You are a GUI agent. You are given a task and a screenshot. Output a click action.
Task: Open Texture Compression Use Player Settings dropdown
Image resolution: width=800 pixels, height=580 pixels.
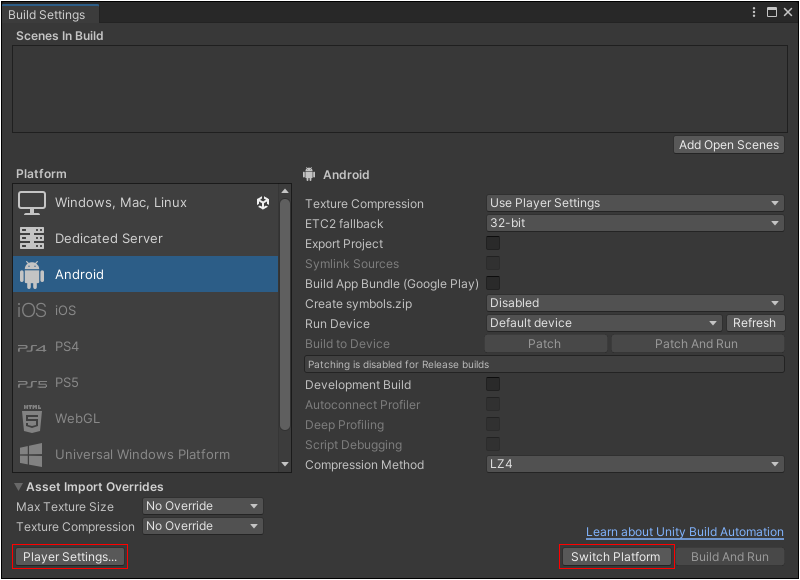(635, 203)
